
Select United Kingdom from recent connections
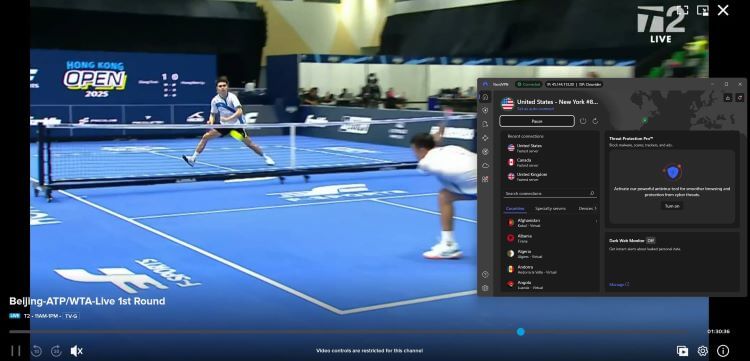tap(550, 176)
